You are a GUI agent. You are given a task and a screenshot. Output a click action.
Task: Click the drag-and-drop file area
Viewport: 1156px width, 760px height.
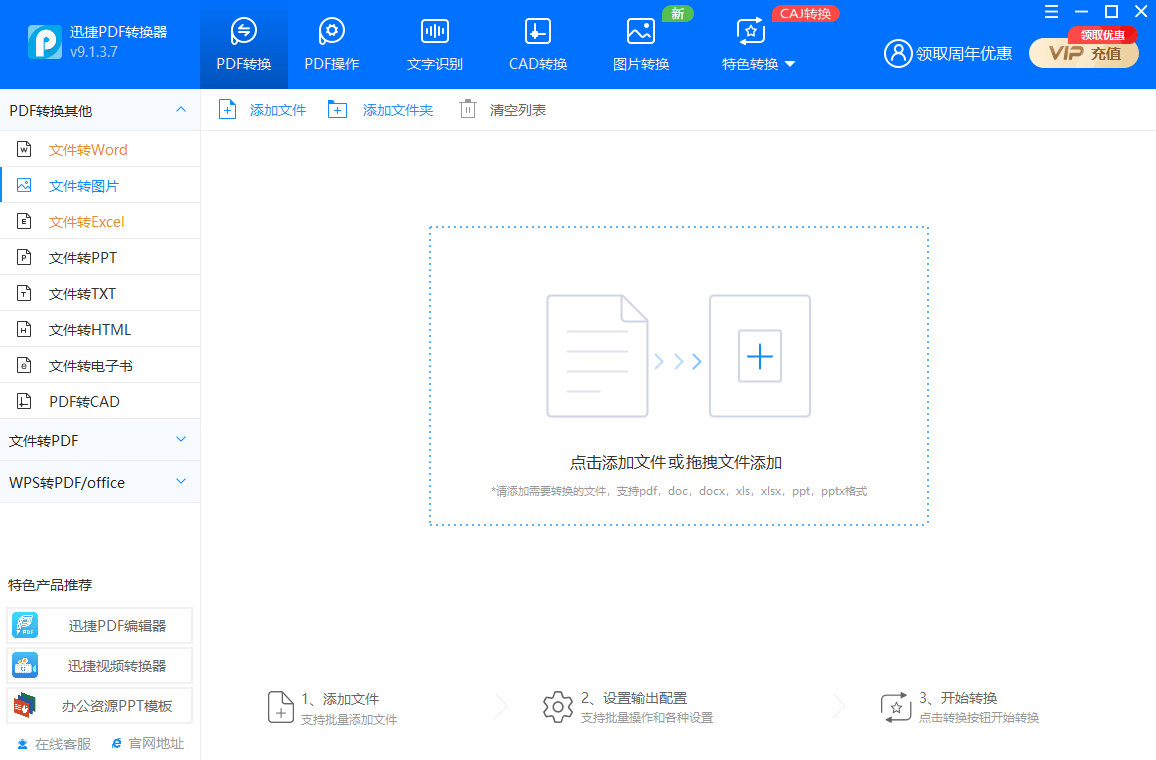click(x=680, y=377)
